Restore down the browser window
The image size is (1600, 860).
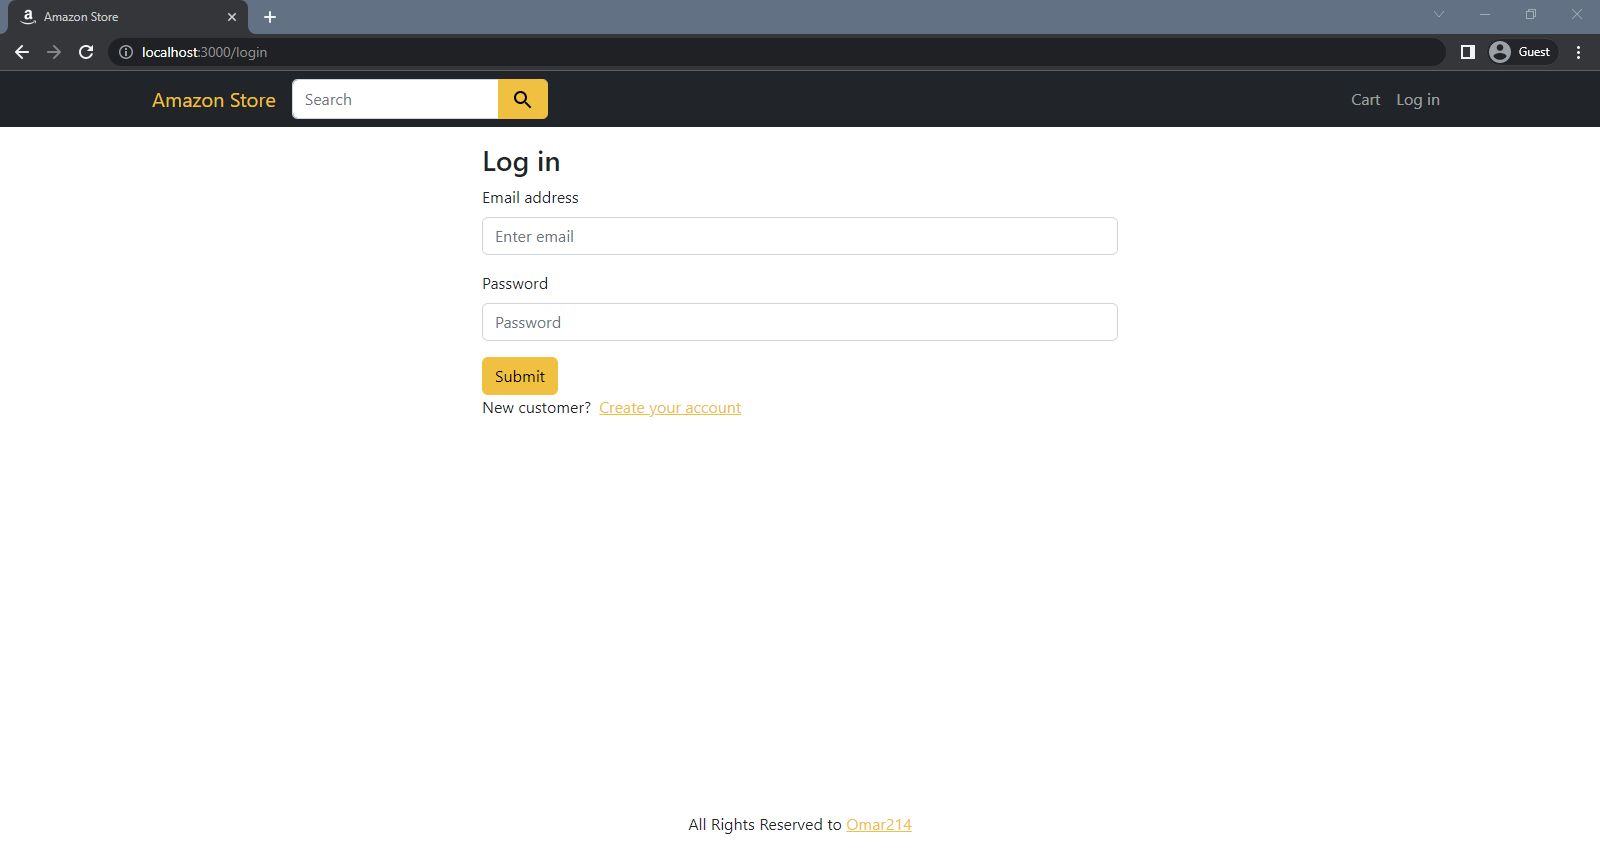[x=1531, y=14]
